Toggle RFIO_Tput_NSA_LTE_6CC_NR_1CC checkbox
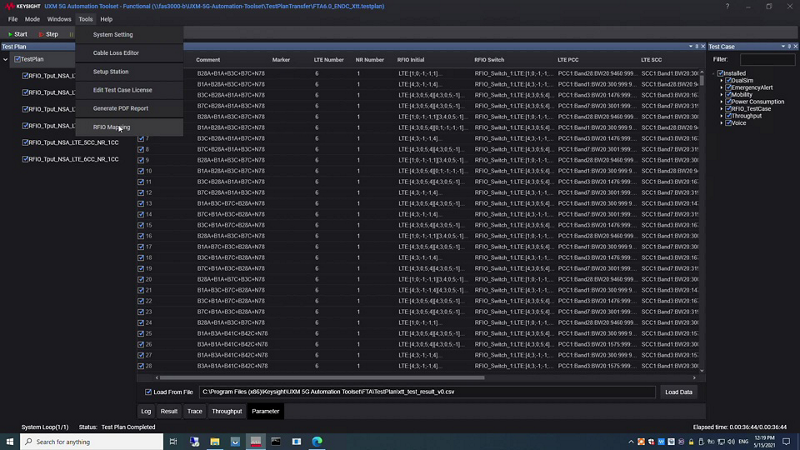 click(25, 159)
